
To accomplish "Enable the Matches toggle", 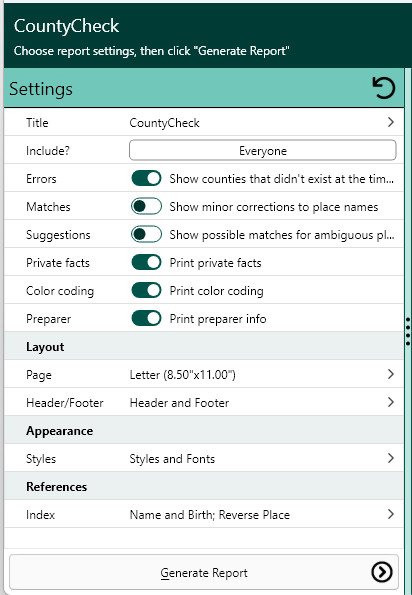I will [x=146, y=206].
